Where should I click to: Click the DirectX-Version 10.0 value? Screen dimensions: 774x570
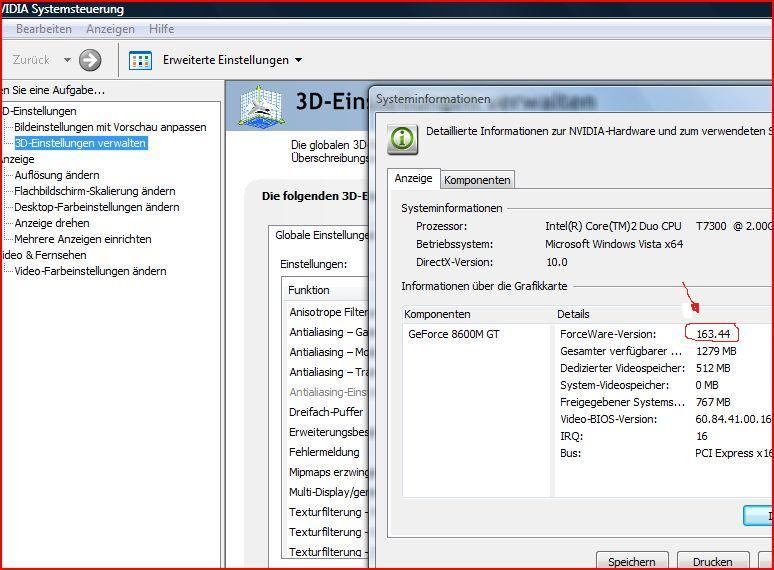click(556, 263)
